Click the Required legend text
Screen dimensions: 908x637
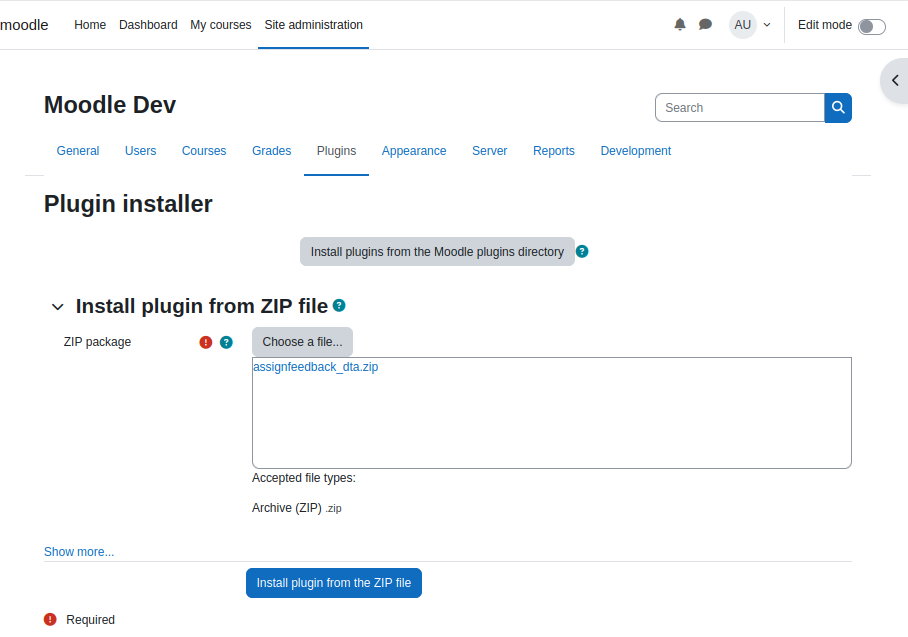pos(90,620)
